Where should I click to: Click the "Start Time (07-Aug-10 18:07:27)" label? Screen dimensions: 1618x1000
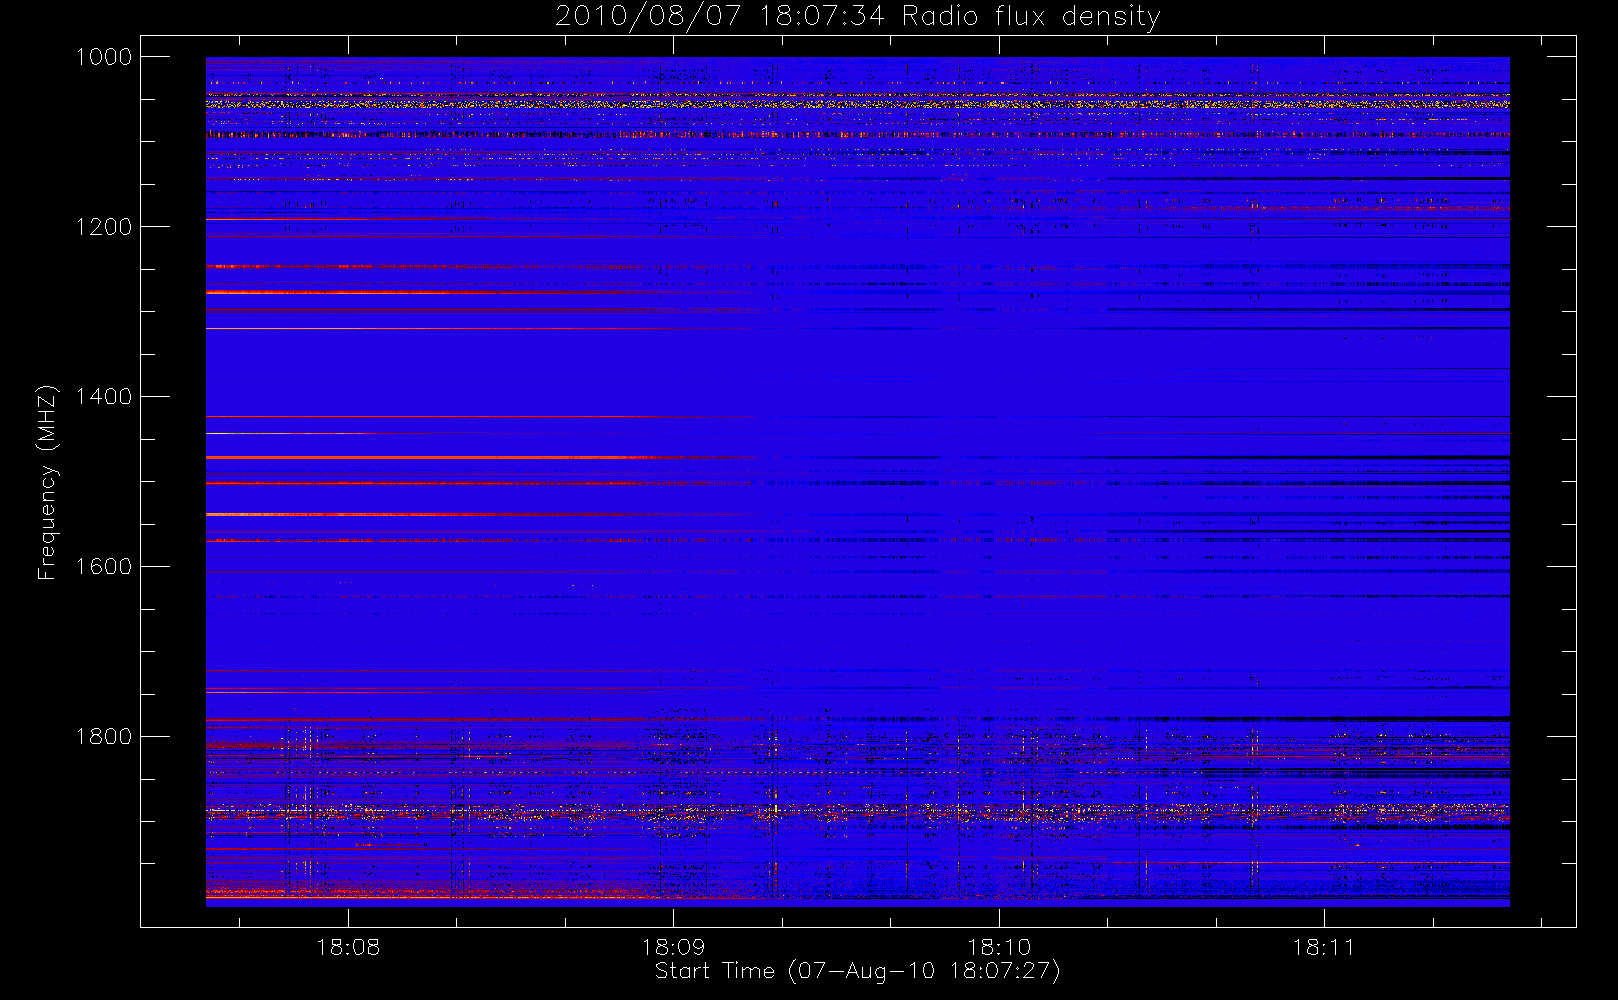pyautogui.click(x=857, y=971)
